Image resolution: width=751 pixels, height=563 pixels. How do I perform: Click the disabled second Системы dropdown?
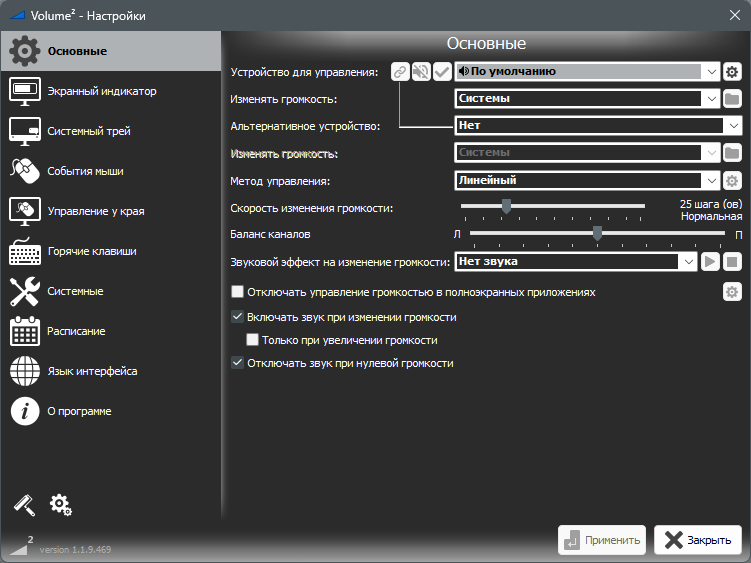point(587,153)
